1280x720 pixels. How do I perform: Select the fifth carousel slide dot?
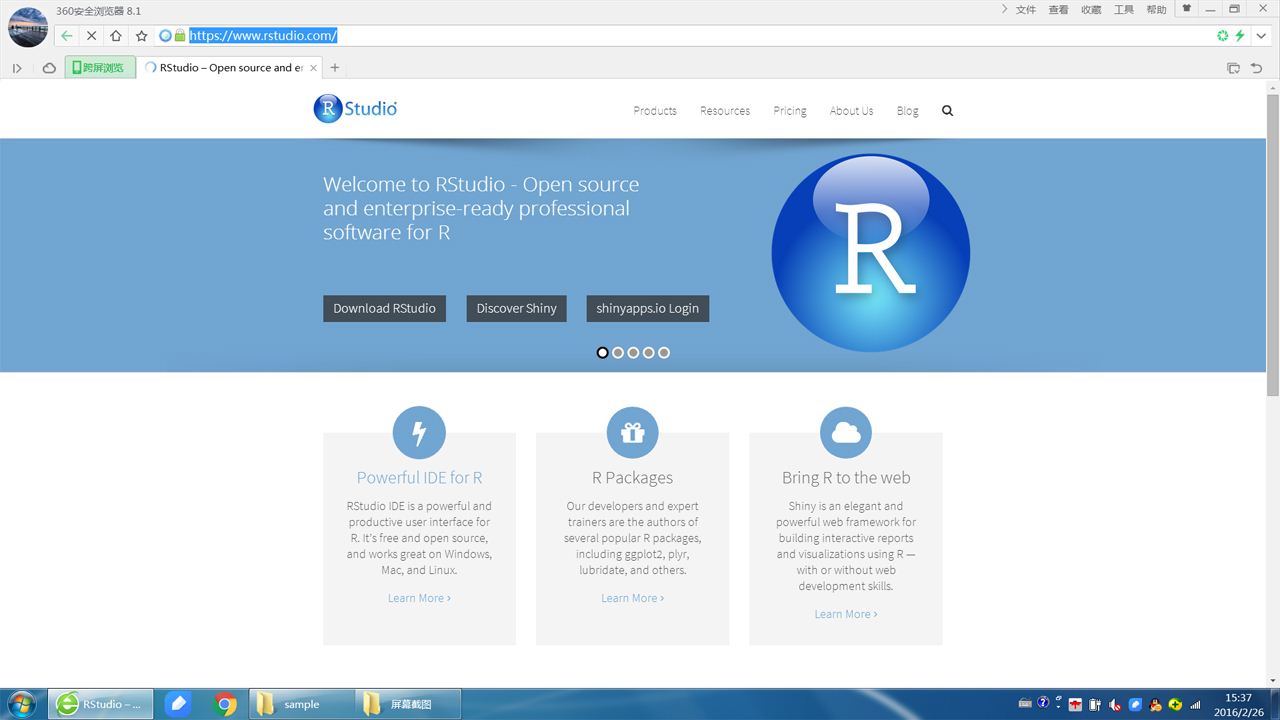tap(664, 352)
